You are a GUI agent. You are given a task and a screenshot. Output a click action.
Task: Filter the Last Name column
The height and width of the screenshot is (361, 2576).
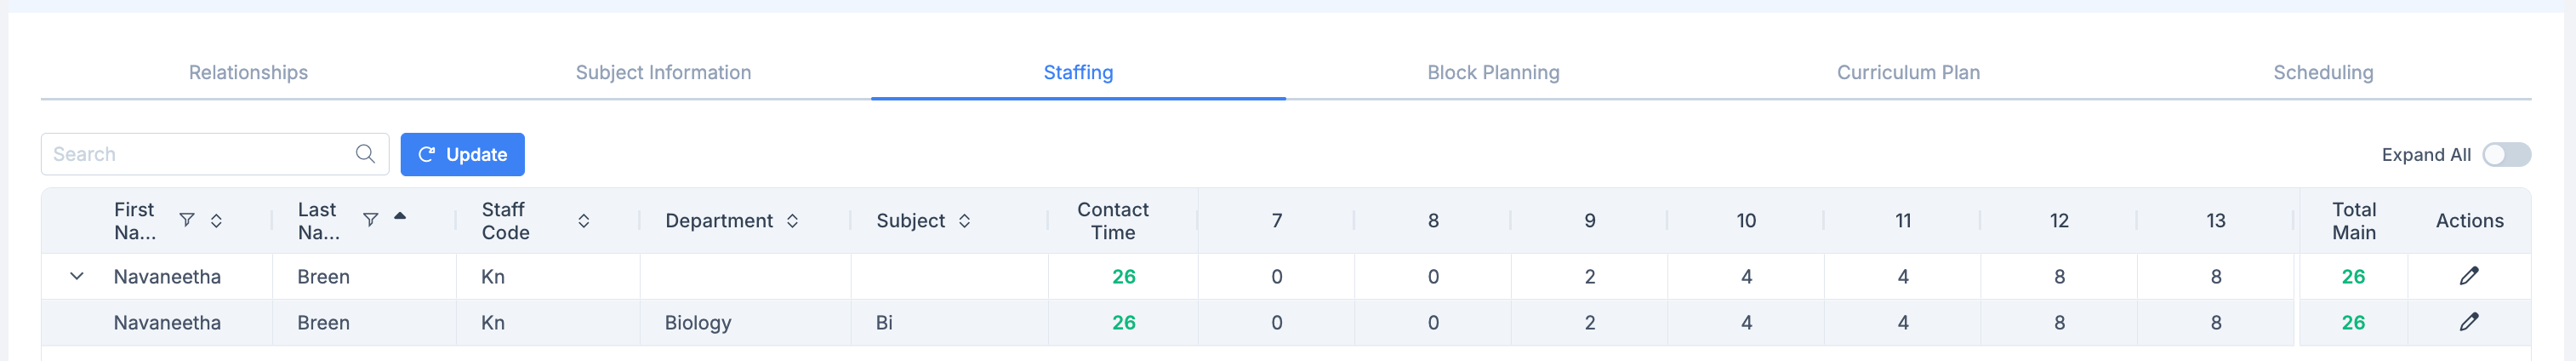370,220
